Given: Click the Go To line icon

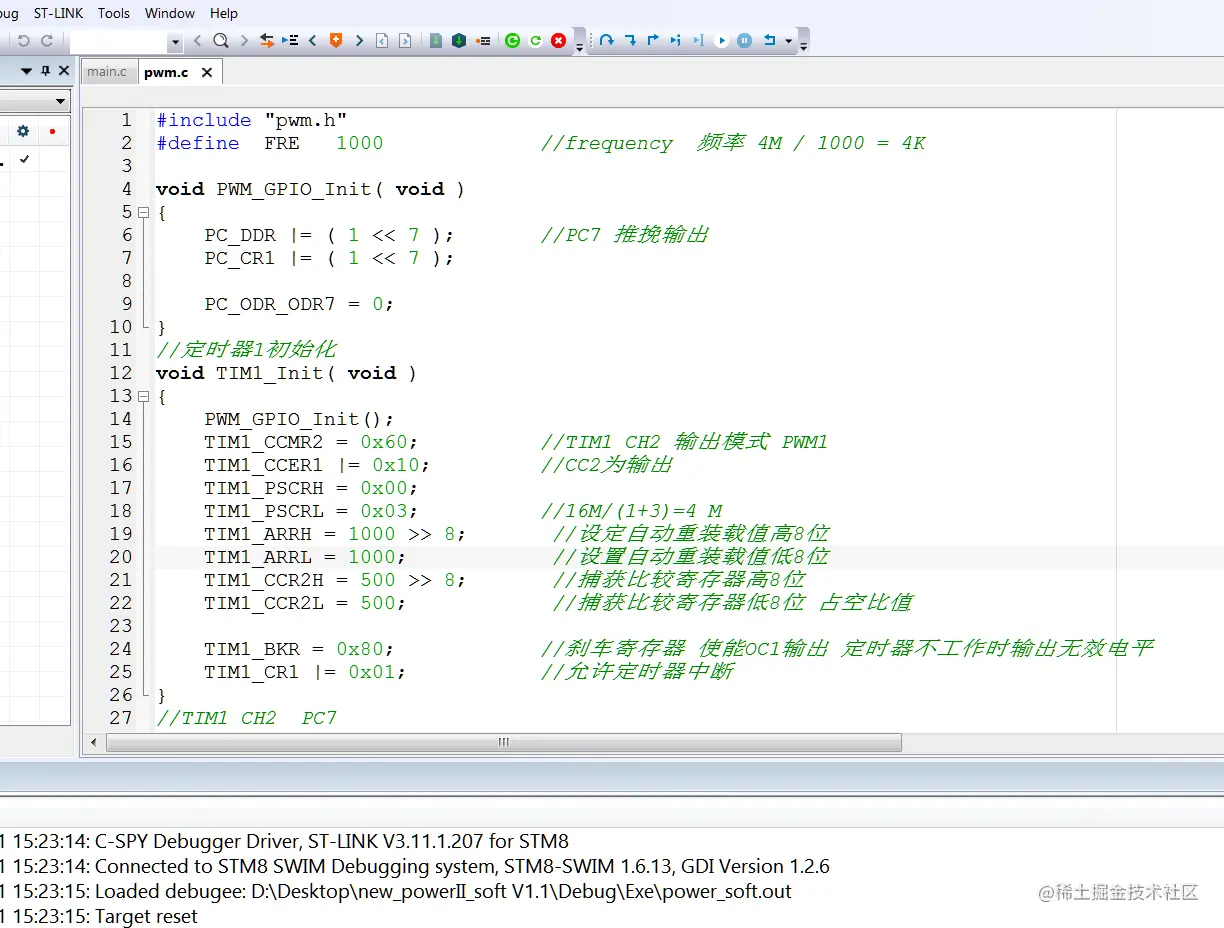Looking at the screenshot, I should click(290, 41).
